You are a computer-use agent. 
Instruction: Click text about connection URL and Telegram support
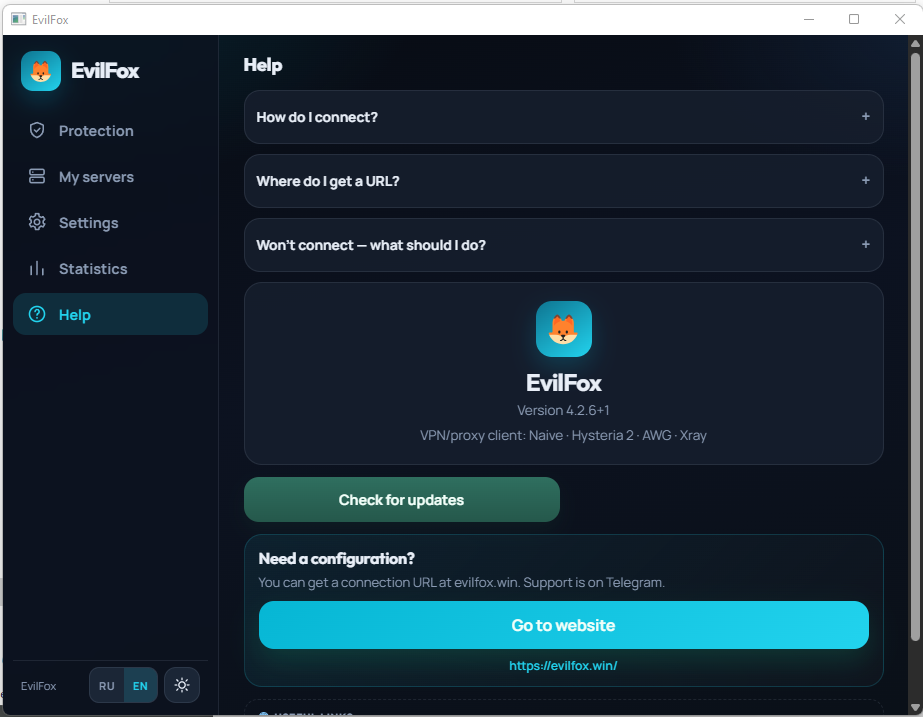[x=462, y=583]
